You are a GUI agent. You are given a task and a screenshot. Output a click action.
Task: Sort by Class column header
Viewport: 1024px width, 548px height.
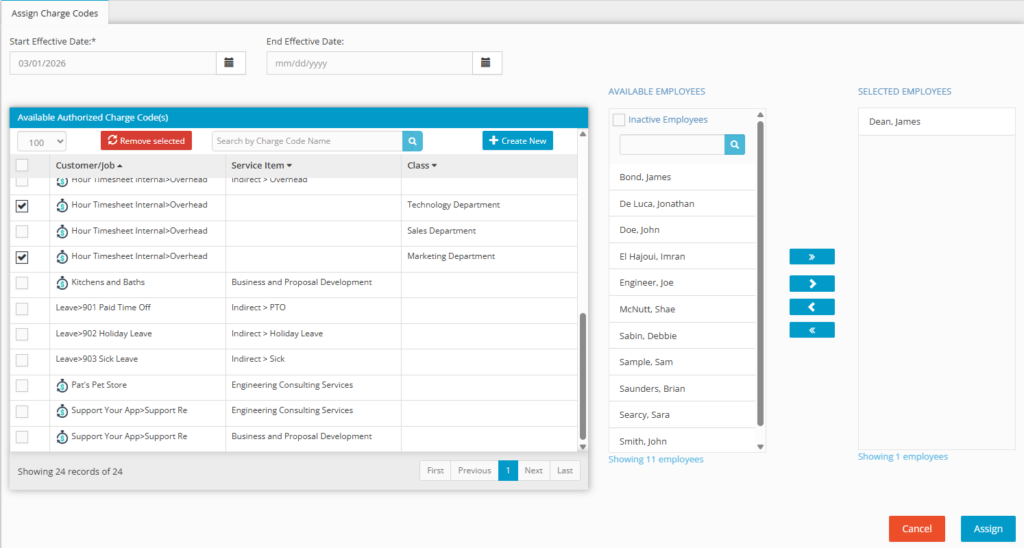[x=422, y=165]
